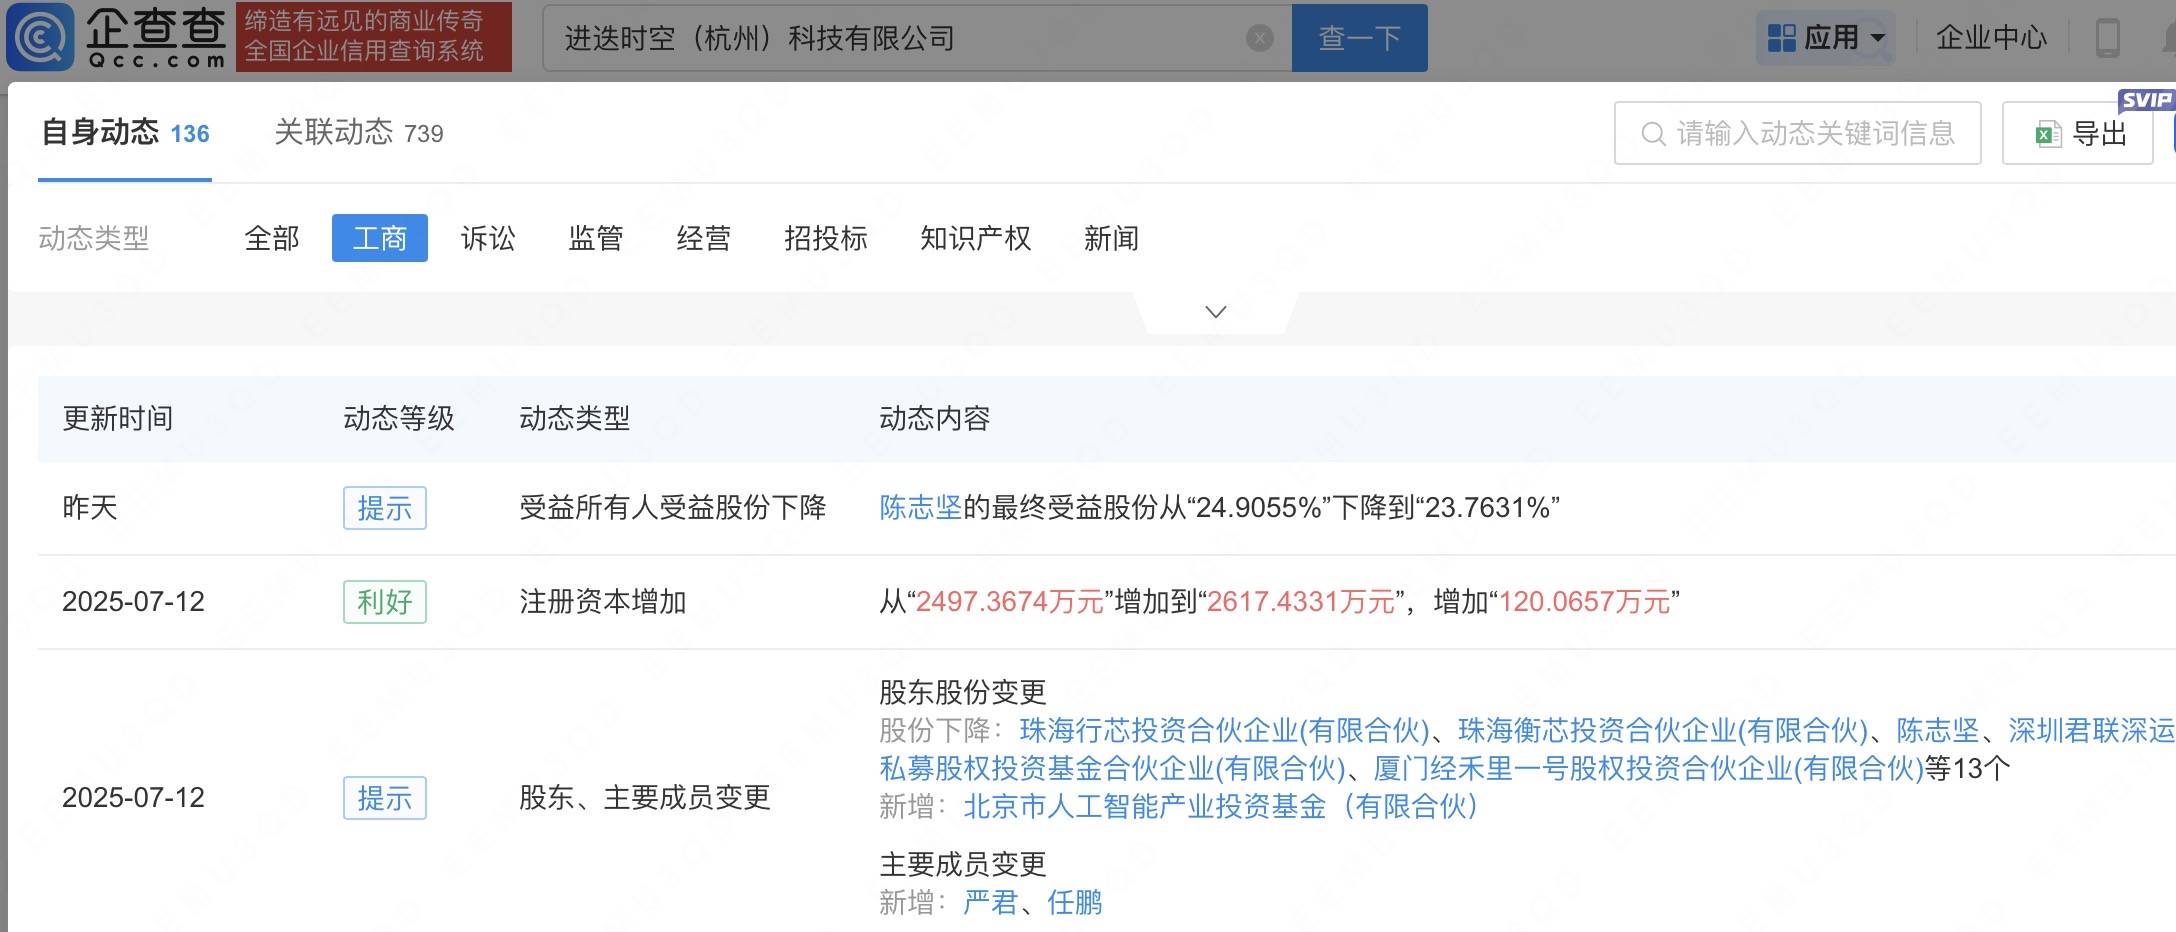Select the 全部 type filter
The width and height of the screenshot is (2176, 932).
pyautogui.click(x=272, y=238)
